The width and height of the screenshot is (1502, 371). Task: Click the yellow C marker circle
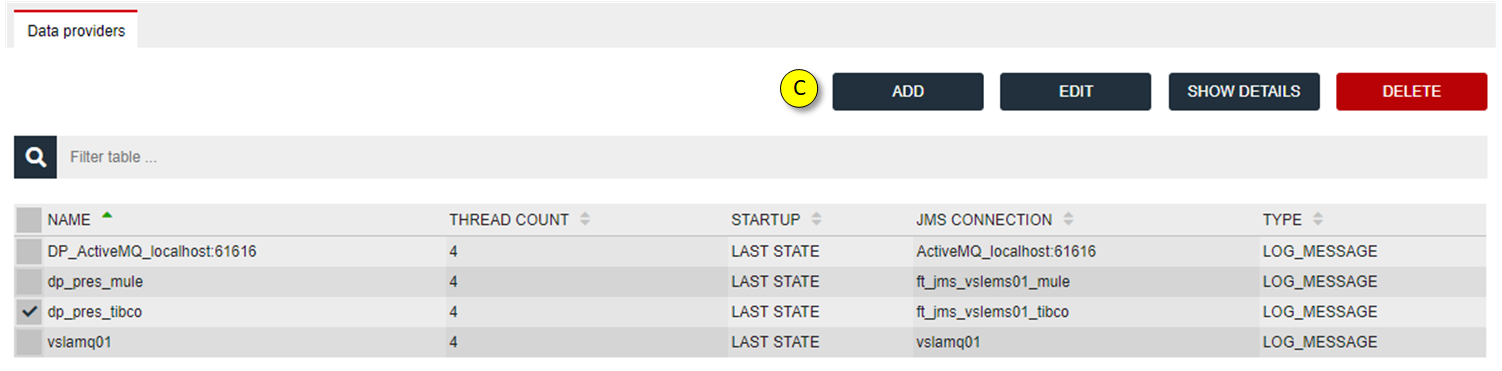coord(799,90)
